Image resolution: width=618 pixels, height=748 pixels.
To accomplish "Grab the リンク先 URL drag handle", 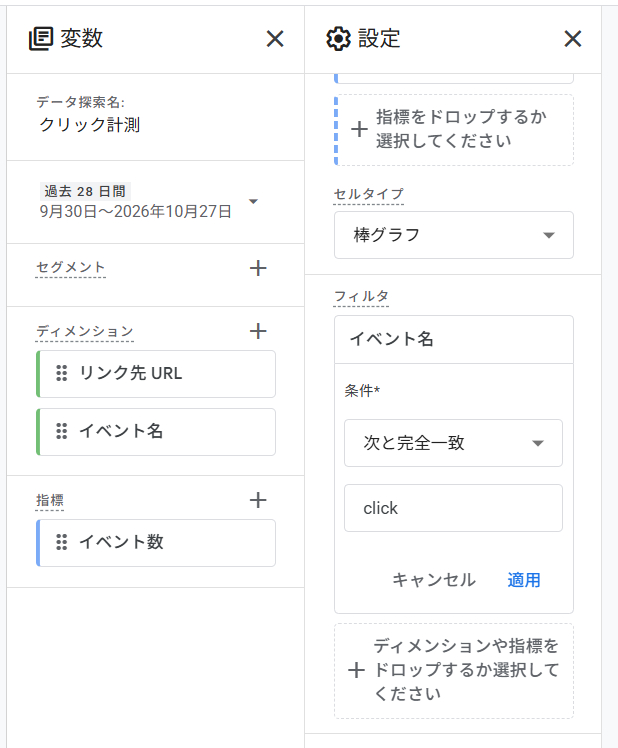I will click(62, 373).
